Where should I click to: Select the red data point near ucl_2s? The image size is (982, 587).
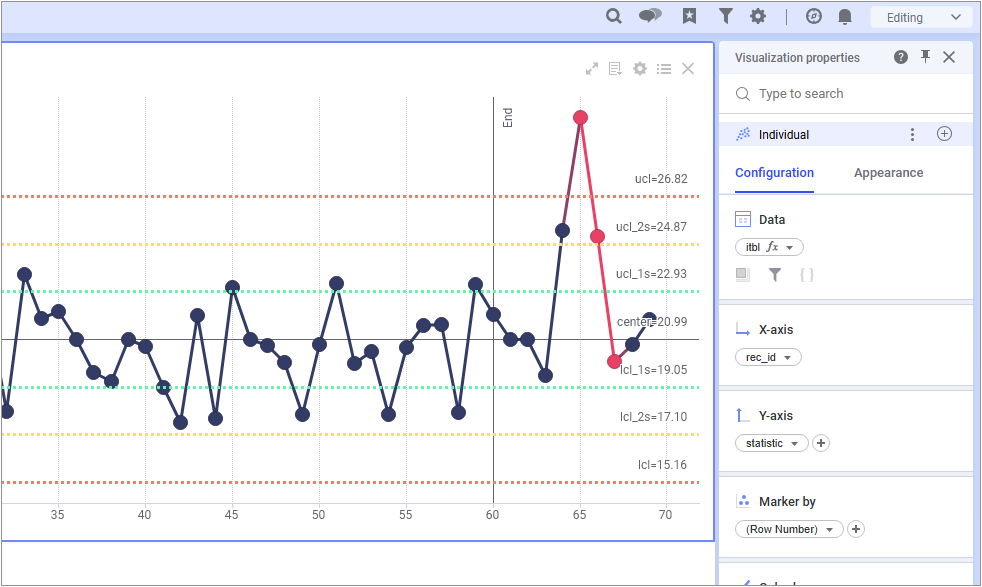pyautogui.click(x=597, y=236)
